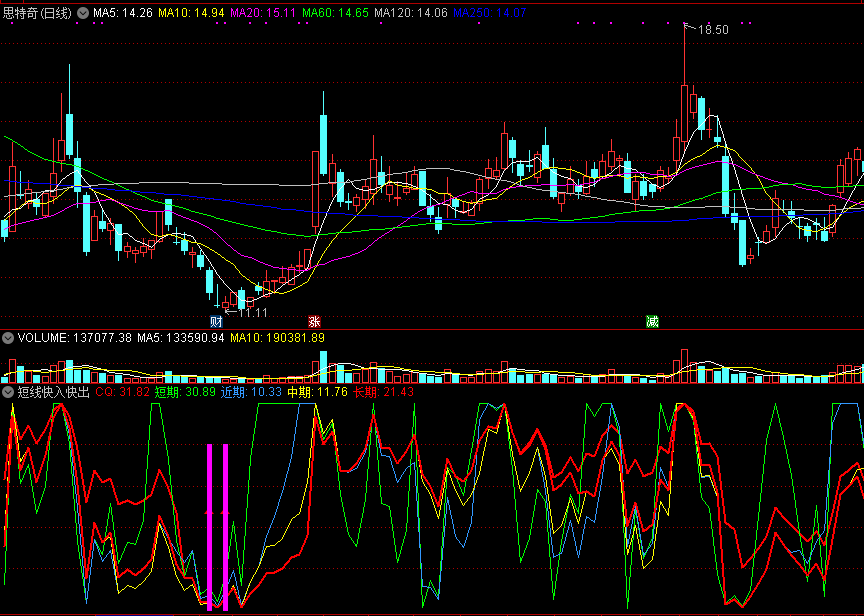Click the MA250: 14.07 label

point(490,13)
